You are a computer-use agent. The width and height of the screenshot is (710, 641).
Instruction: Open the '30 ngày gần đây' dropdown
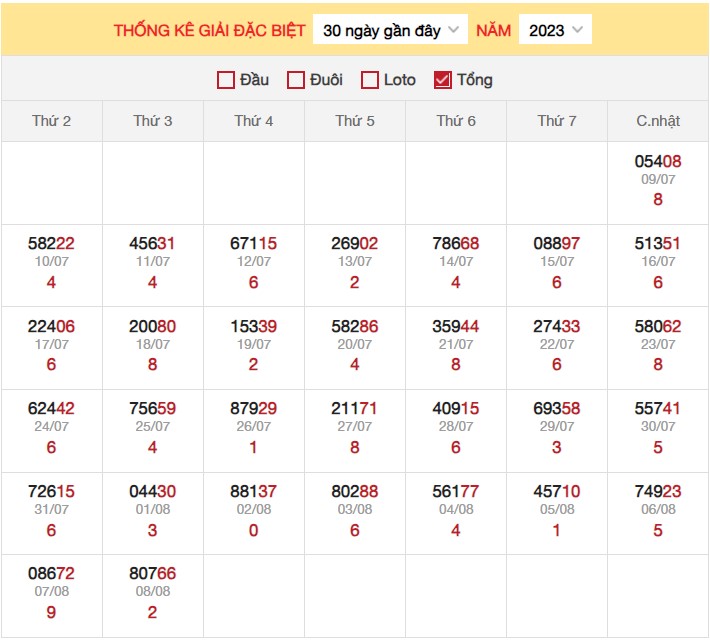(390, 30)
